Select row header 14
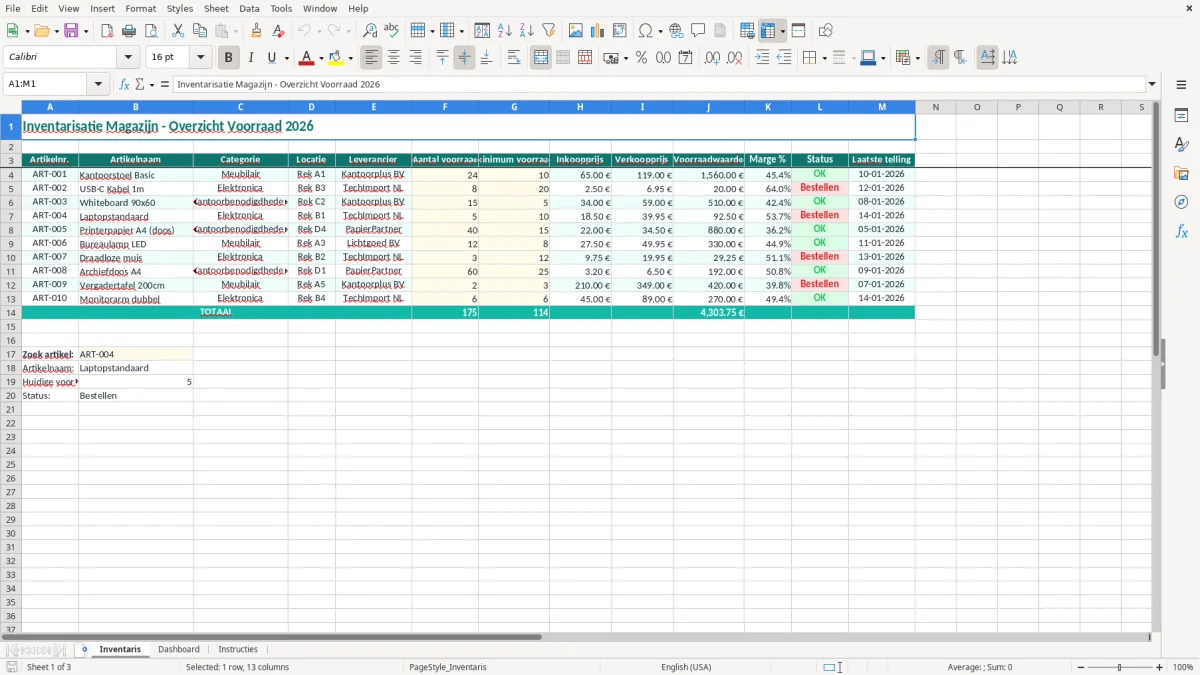Screen dimensions: 1200x675 10,312
